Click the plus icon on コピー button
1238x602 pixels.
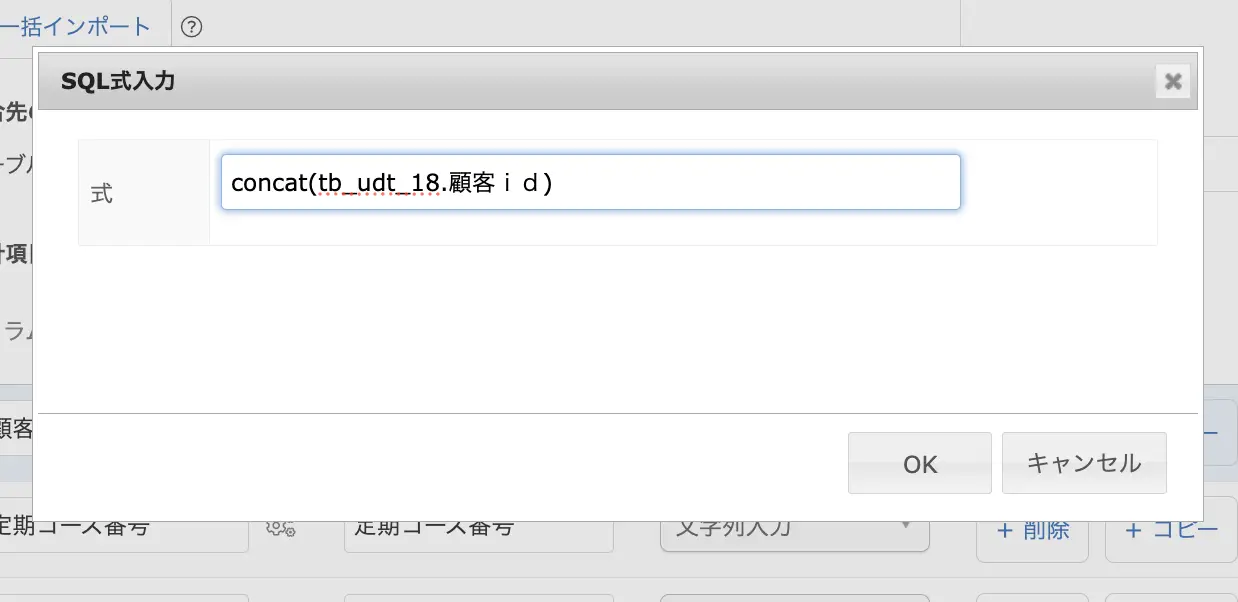pos(1133,530)
